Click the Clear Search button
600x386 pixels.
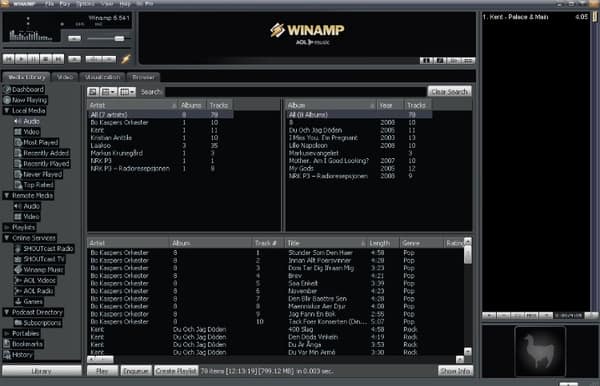449,92
